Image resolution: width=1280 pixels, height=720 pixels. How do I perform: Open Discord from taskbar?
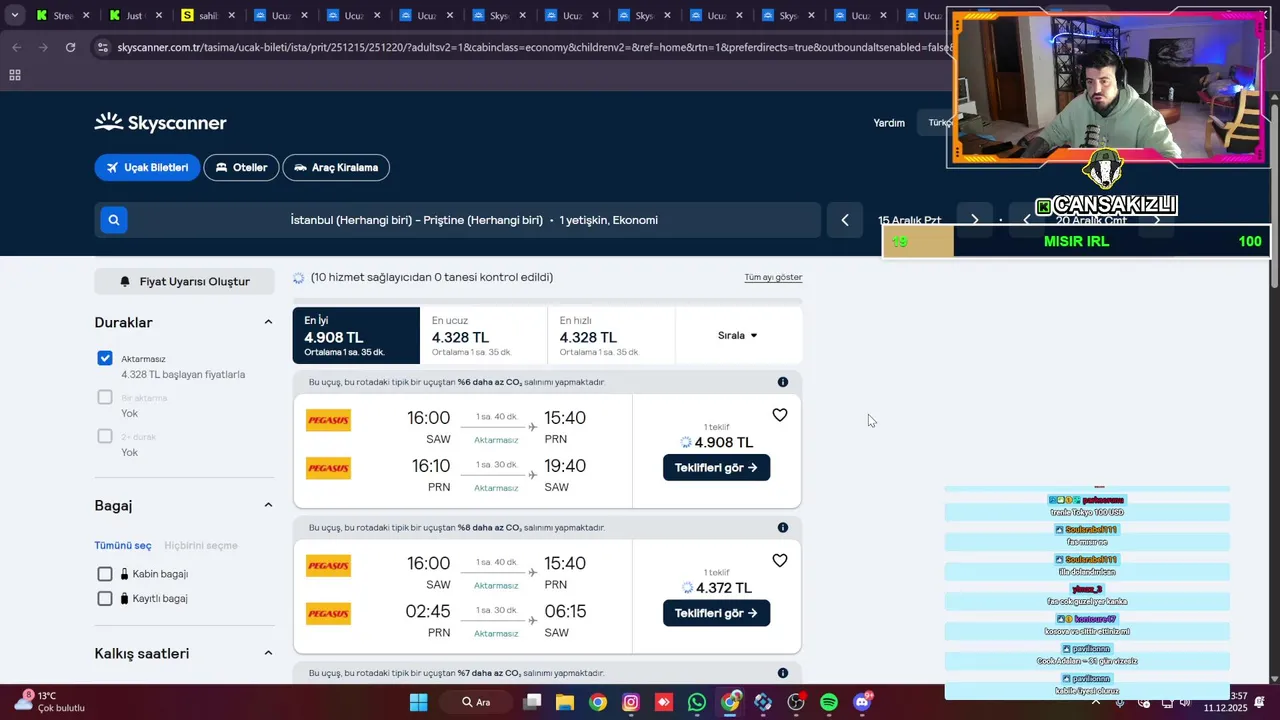click(x=862, y=702)
